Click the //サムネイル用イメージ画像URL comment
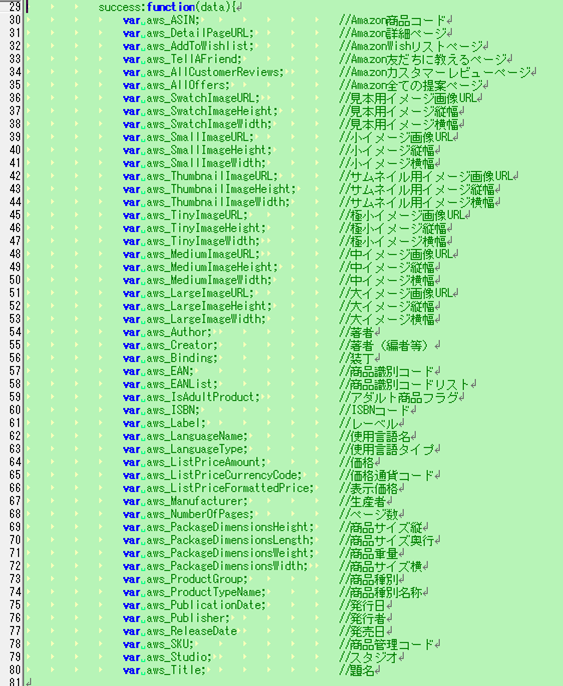This screenshot has width=563, height=686. click(x=426, y=176)
